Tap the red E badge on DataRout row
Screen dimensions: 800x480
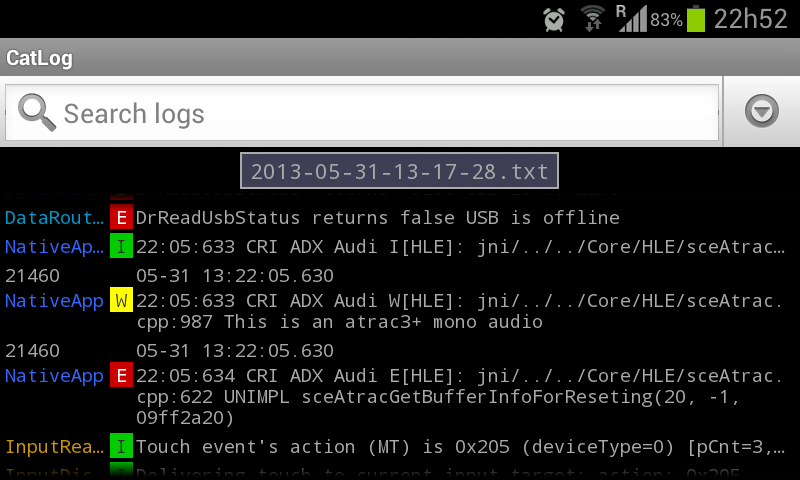click(121, 218)
